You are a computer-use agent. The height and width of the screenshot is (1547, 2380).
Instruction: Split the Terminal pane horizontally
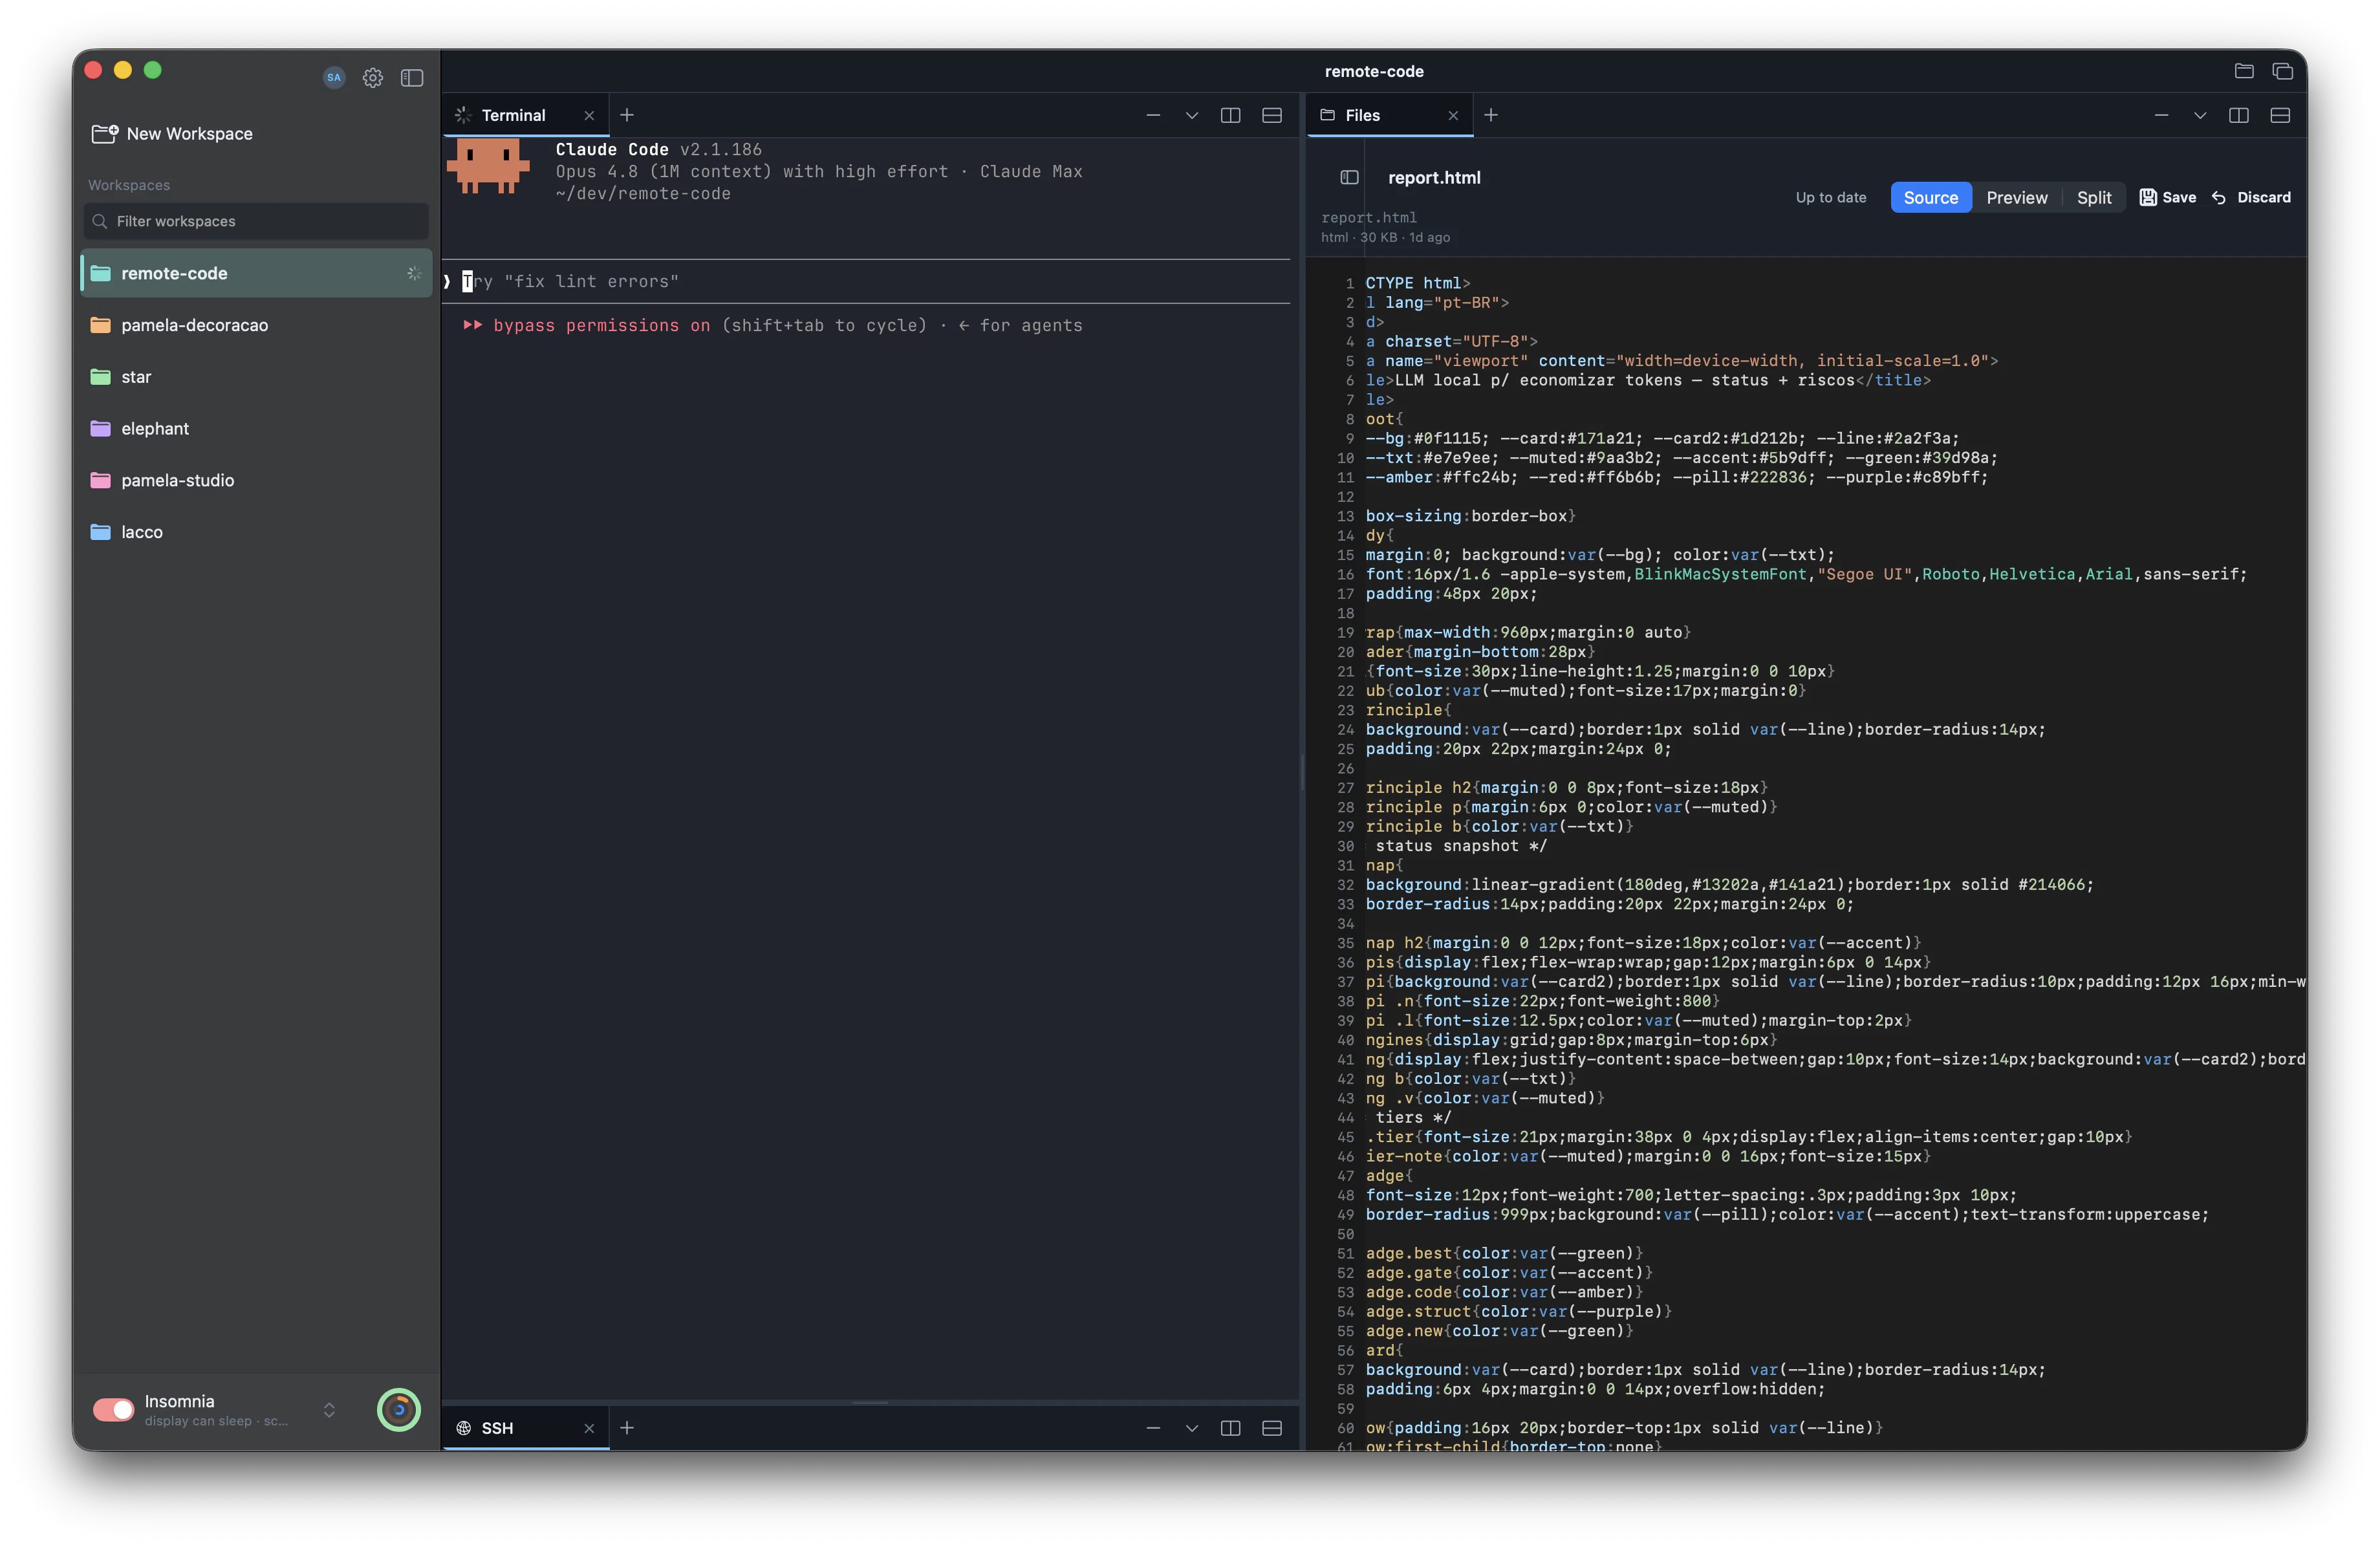pos(1272,115)
